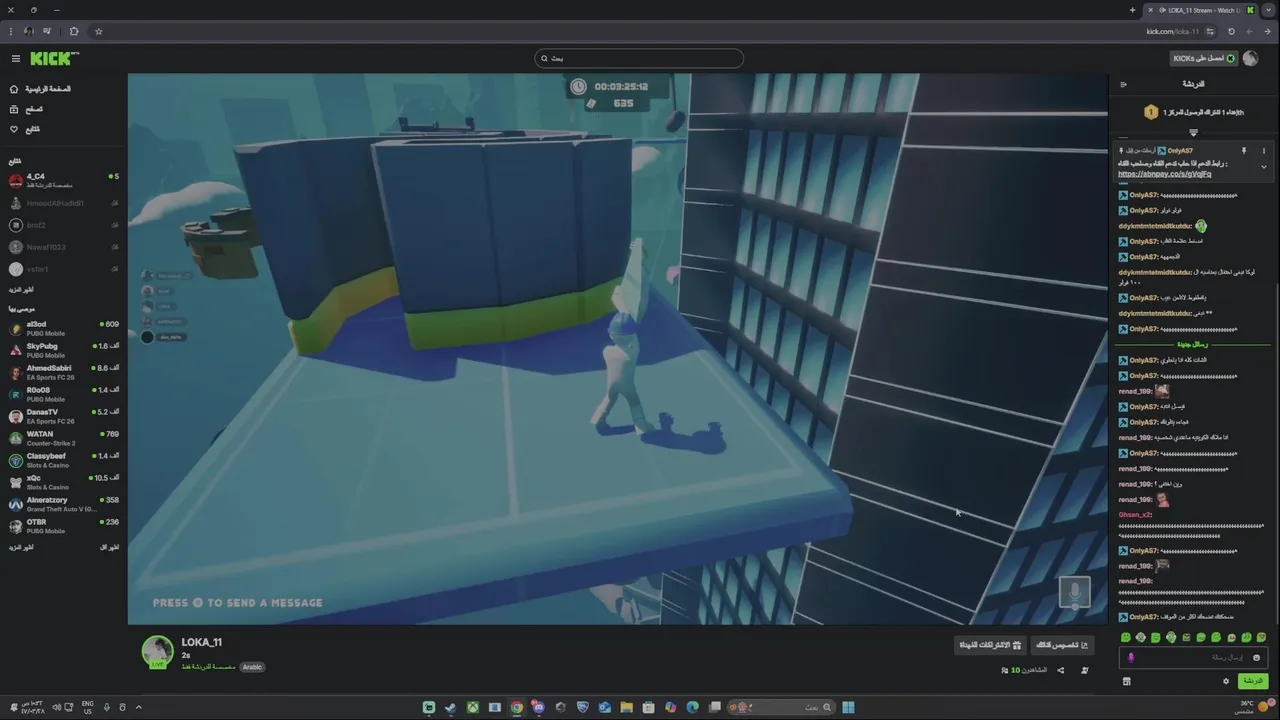
Task: Open the browser three-dot menu
Action: 11,31
